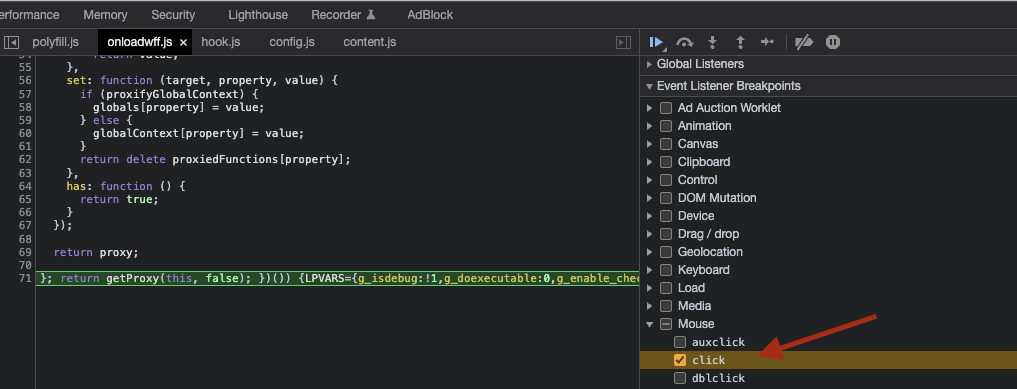This screenshot has width=1017, height=389.
Task: Click 'return proxy;' code text
Action: tap(96, 252)
